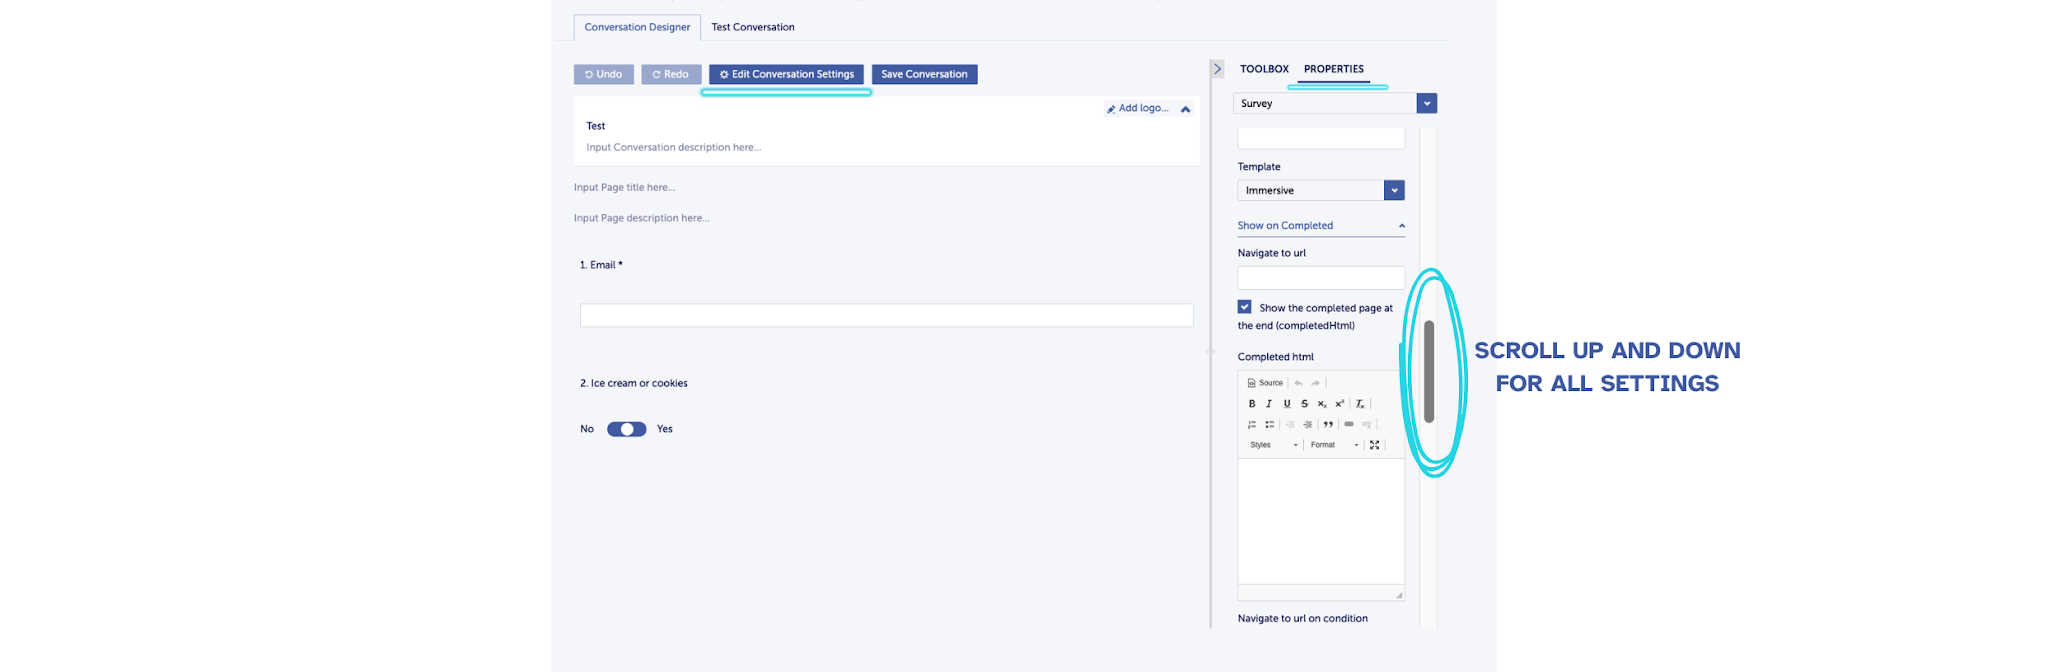This screenshot has height=672, width=2048.
Task: Toggle italic formatting in editor
Action: 1269,404
